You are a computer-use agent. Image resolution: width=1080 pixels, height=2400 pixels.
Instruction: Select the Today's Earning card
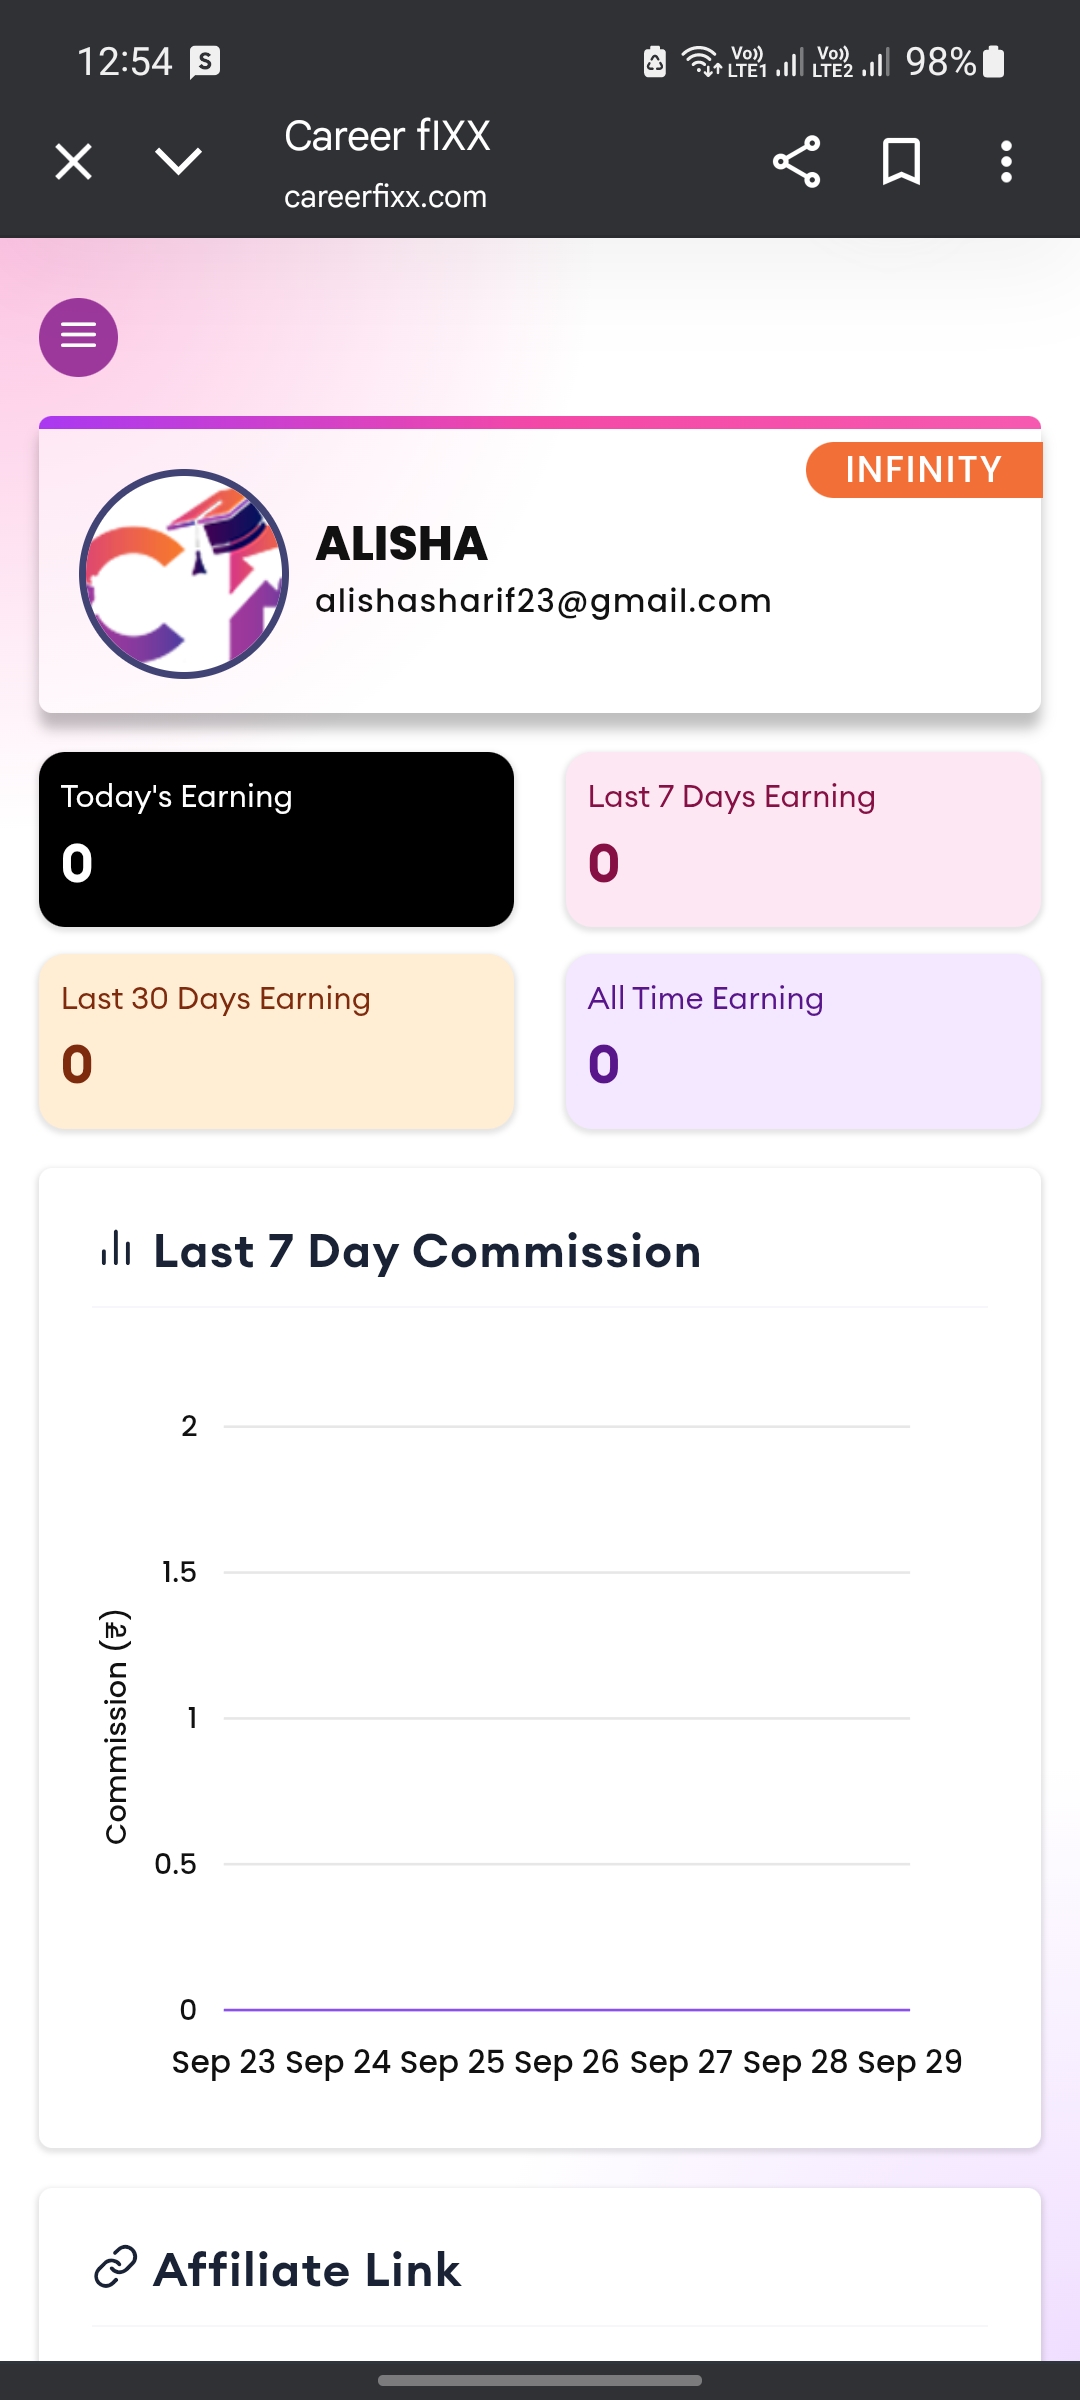click(276, 839)
